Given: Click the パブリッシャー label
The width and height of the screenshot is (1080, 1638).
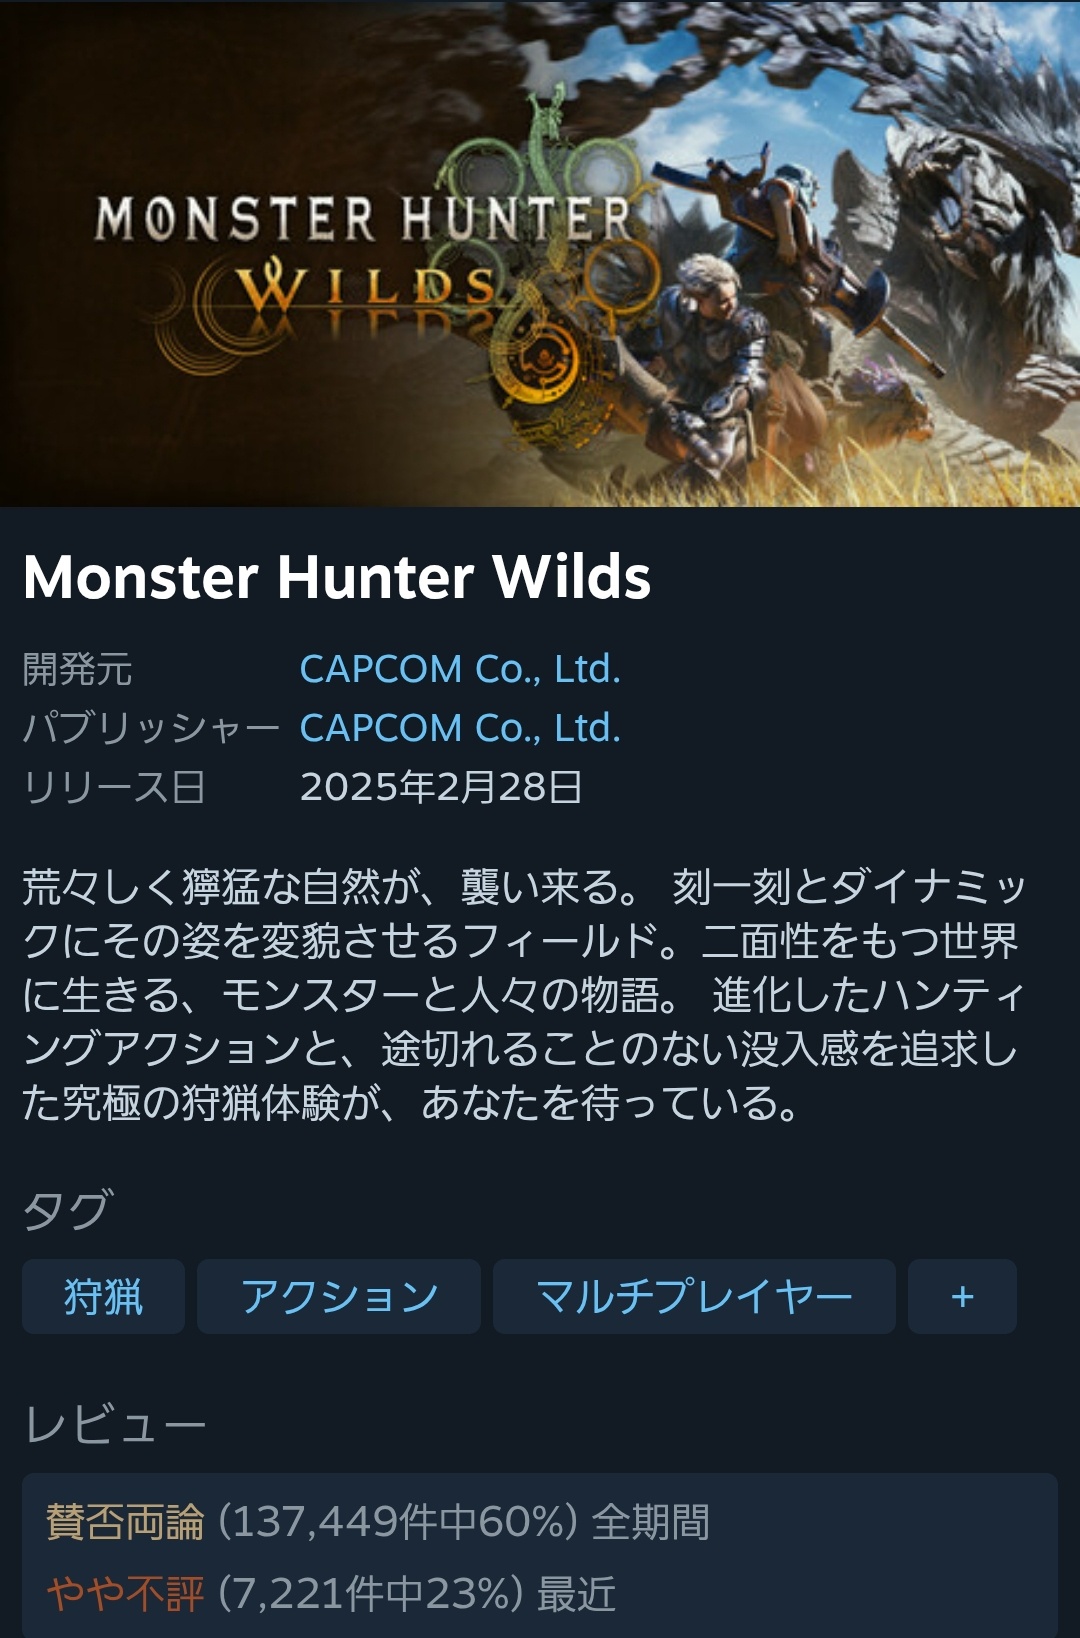Looking at the screenshot, I should (x=151, y=728).
